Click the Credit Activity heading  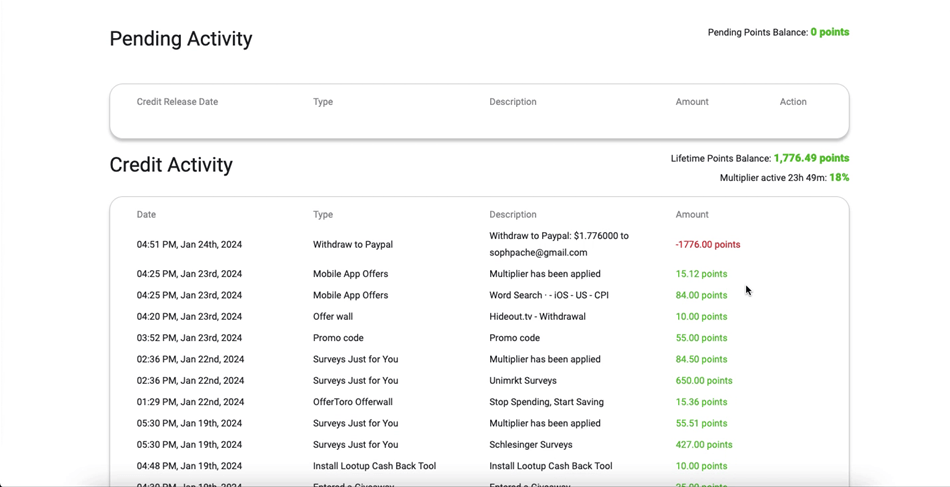[x=171, y=165]
